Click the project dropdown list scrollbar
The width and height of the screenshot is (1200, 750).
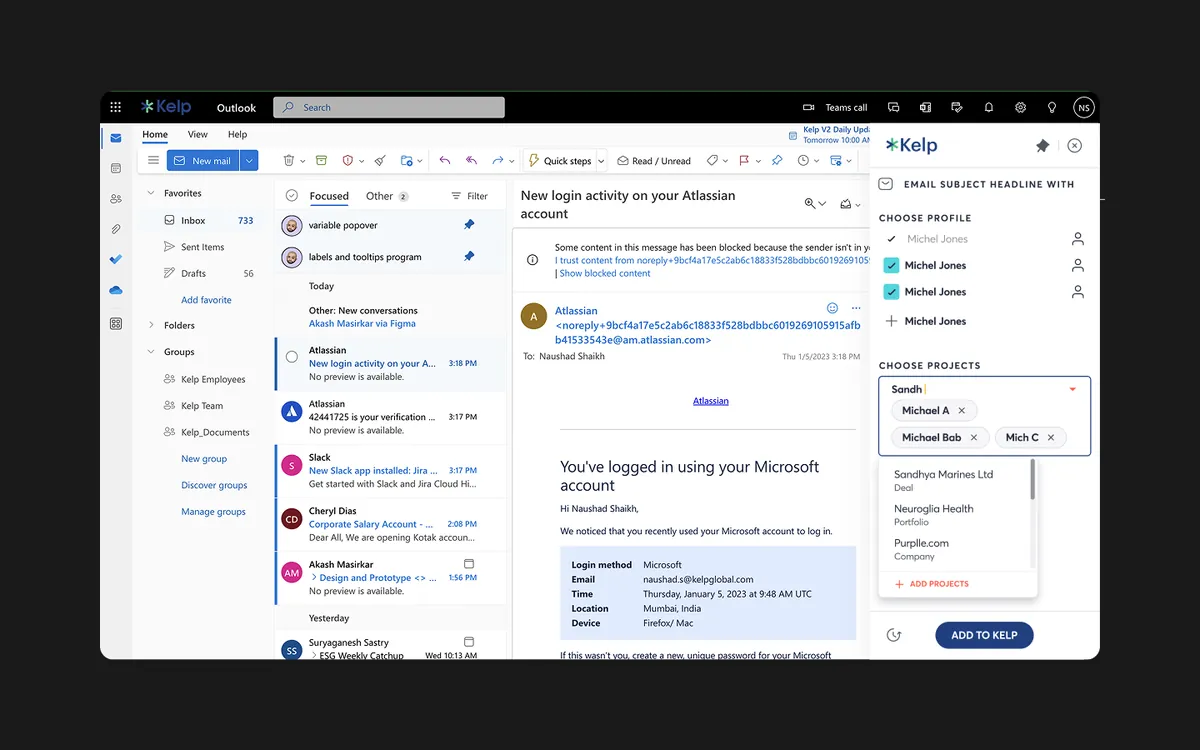(1033, 480)
